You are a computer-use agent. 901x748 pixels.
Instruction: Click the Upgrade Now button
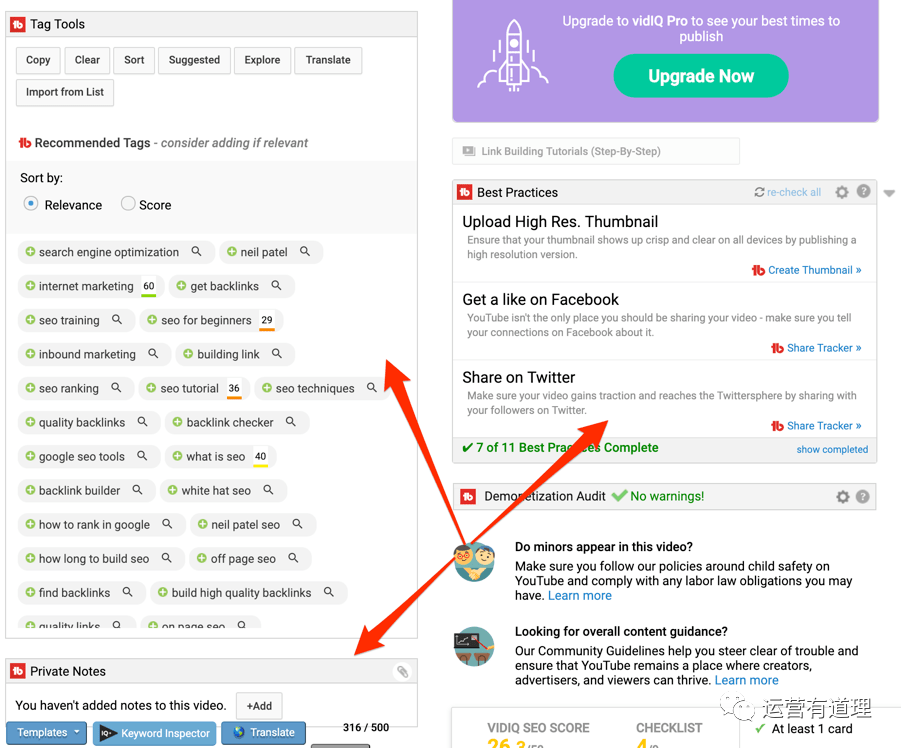click(700, 76)
